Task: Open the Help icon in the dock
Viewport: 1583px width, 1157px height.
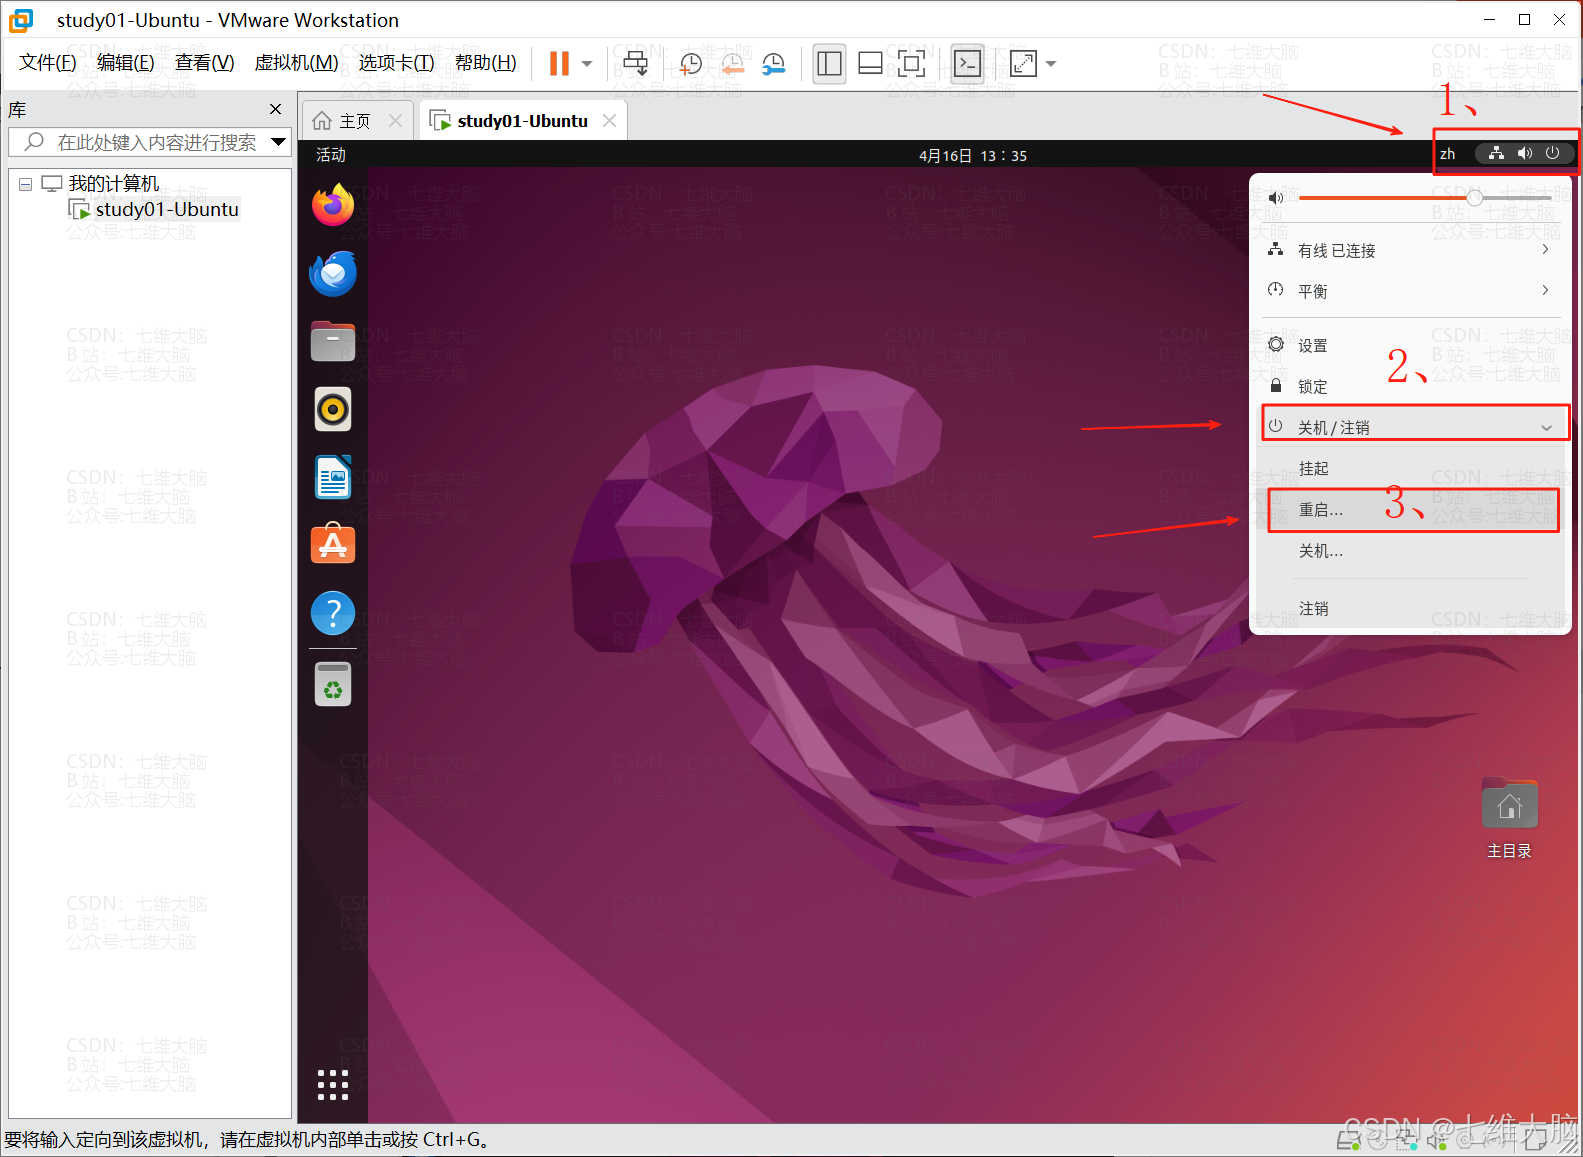Action: [x=333, y=613]
